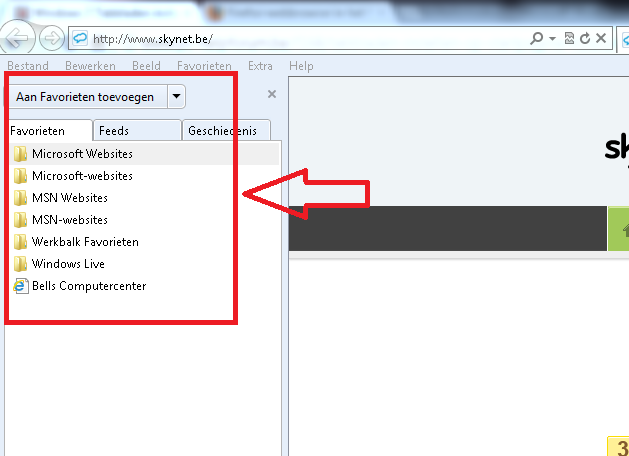Open the Microsoft Websites folder

point(144,154)
